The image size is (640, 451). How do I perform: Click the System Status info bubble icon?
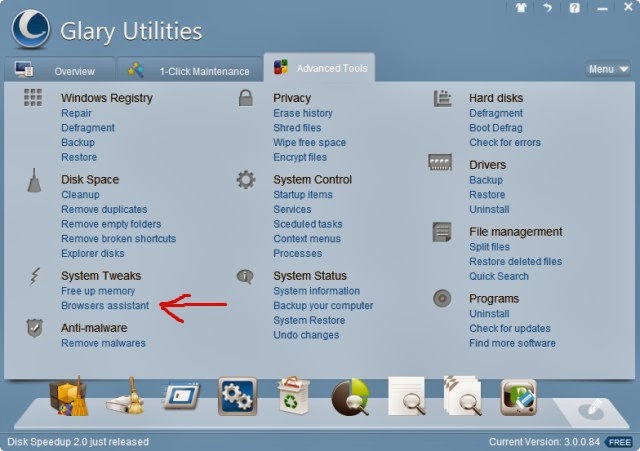[245, 276]
